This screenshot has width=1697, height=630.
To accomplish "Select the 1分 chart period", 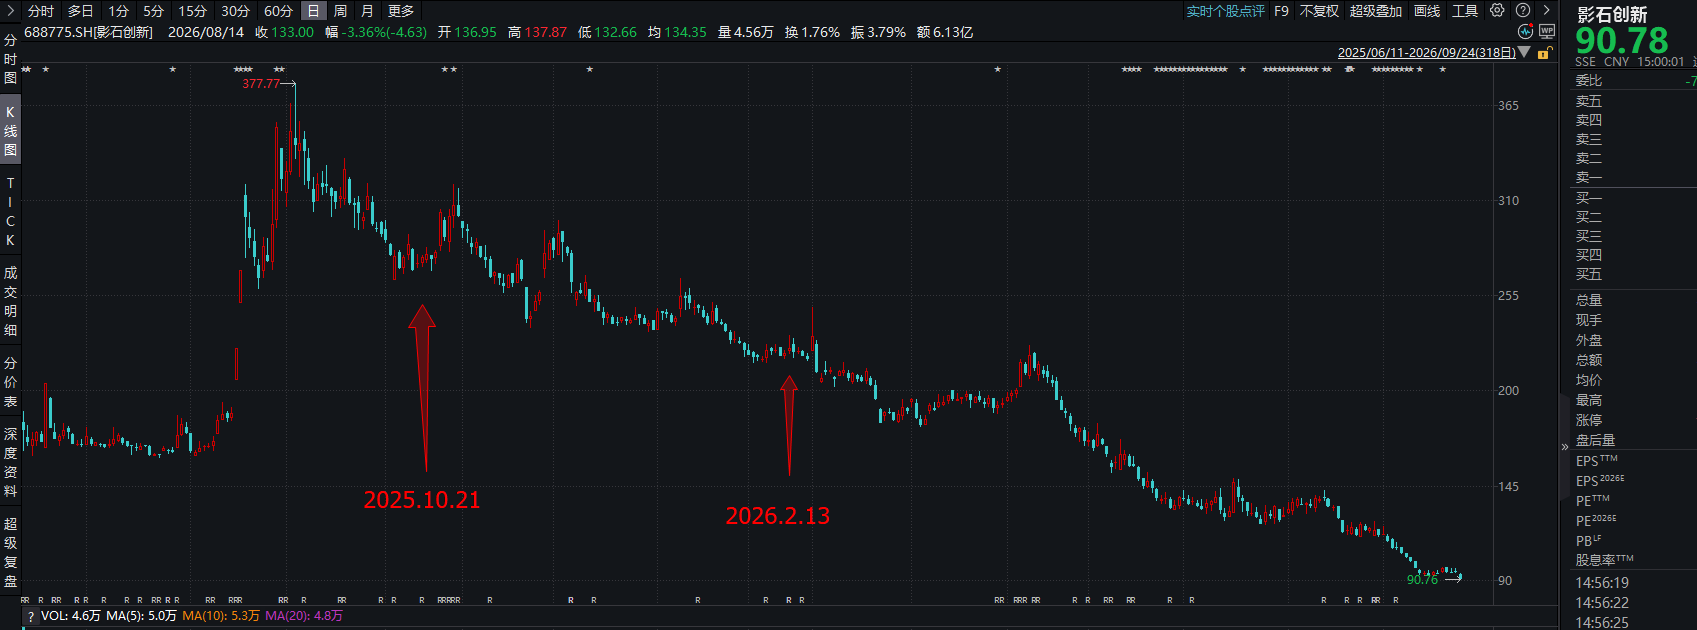I will (x=119, y=11).
